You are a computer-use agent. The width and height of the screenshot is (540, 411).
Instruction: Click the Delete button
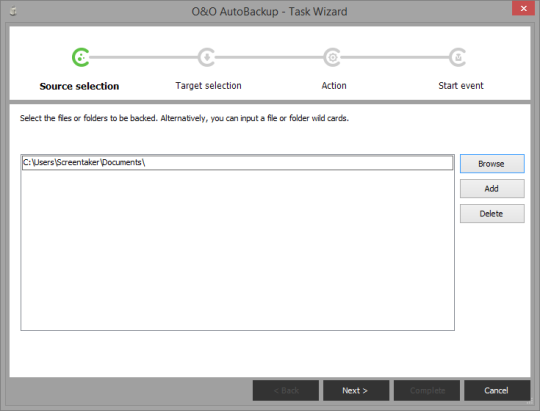pyautogui.click(x=492, y=214)
